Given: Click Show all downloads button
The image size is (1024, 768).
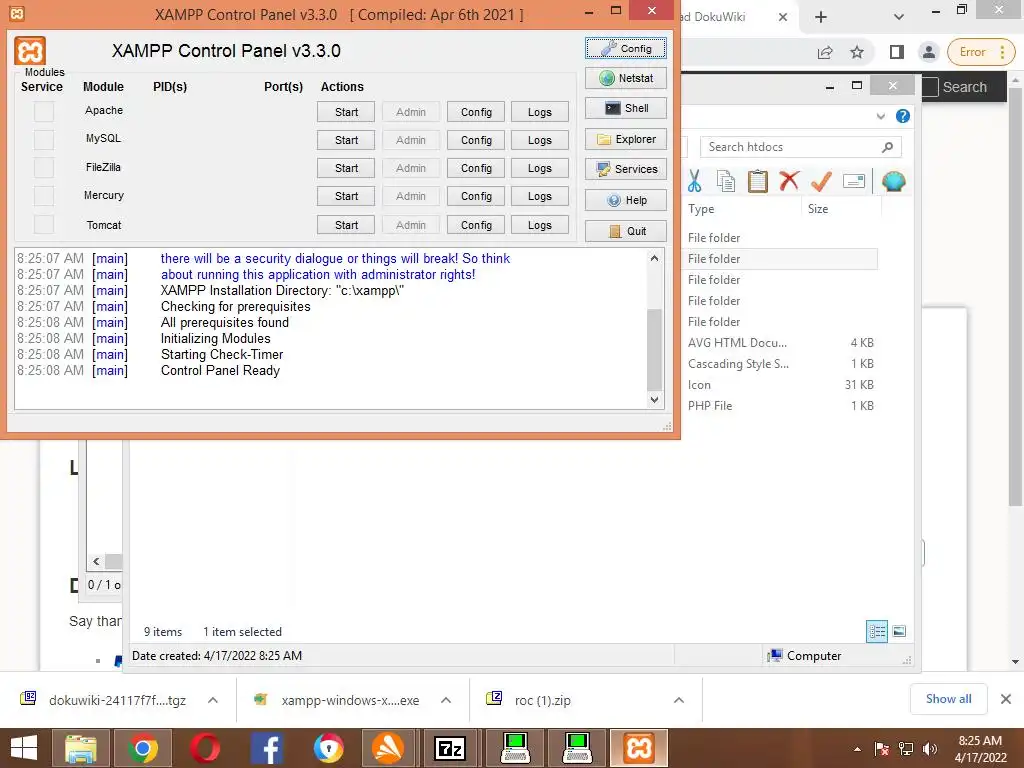Looking at the screenshot, I should 948,699.
